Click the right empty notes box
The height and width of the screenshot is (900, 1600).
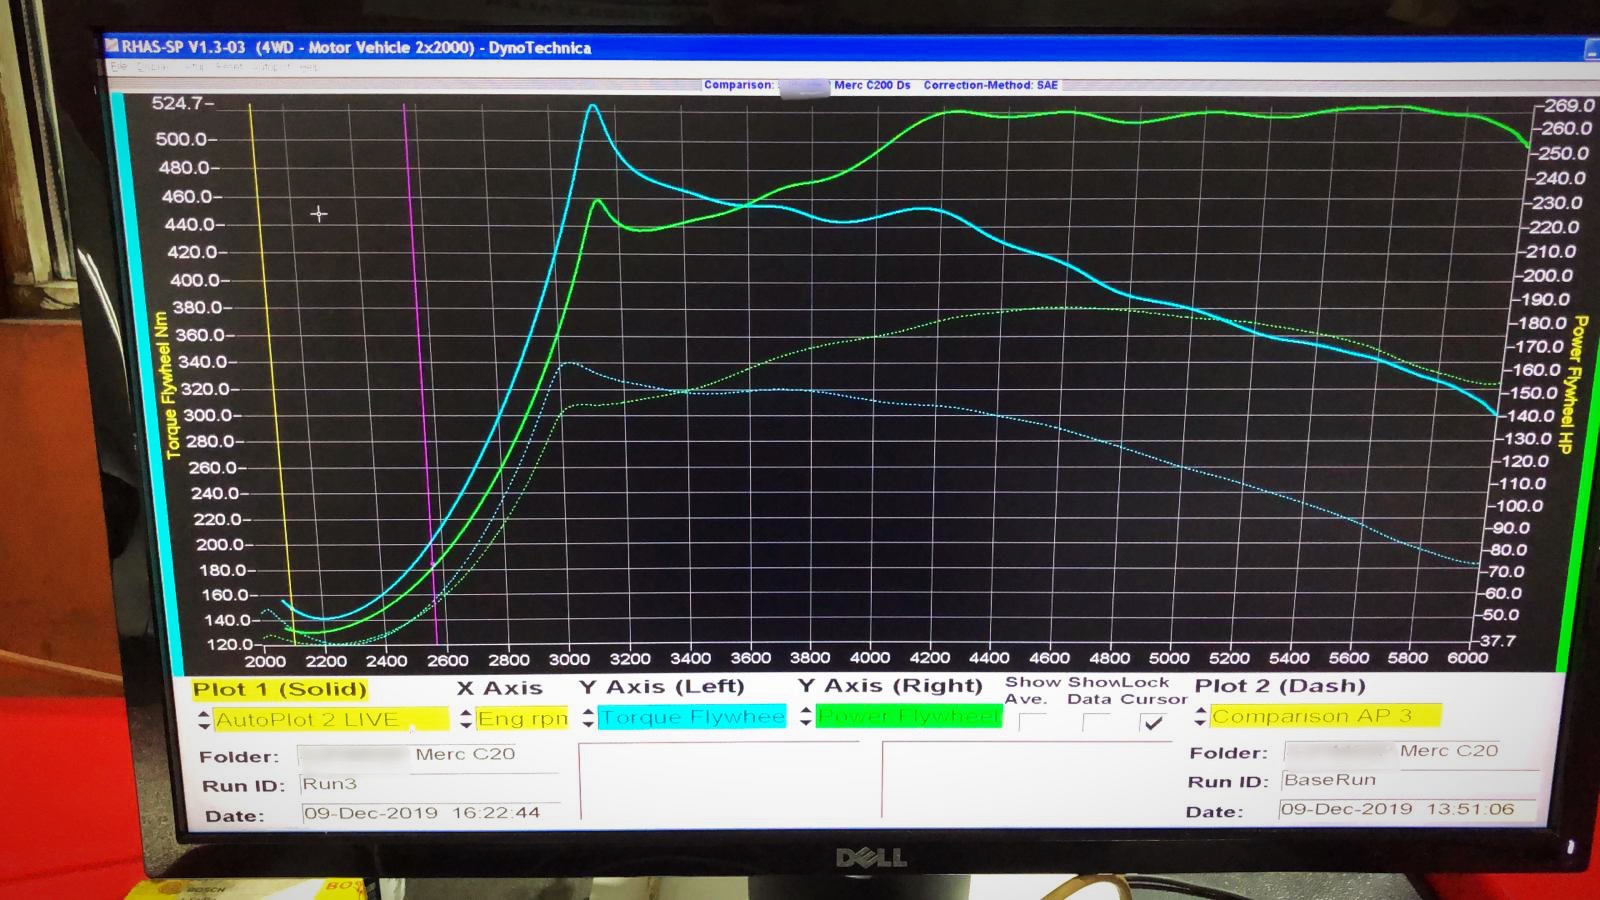tap(1028, 779)
